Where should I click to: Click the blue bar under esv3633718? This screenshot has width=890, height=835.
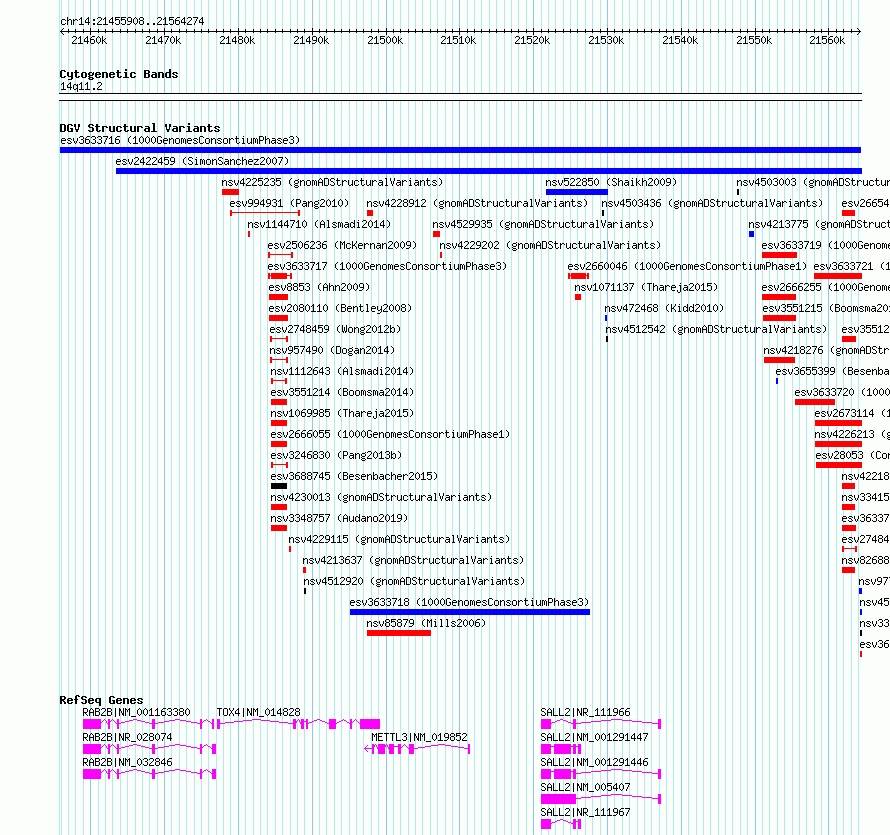click(x=470, y=612)
